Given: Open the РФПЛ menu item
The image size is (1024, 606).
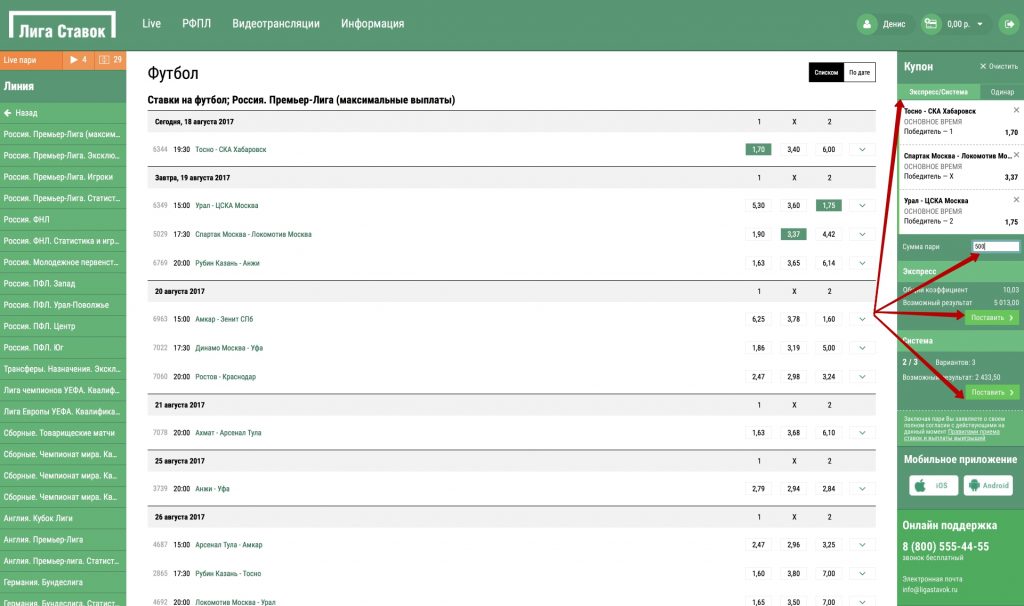Looking at the screenshot, I should click(196, 24).
